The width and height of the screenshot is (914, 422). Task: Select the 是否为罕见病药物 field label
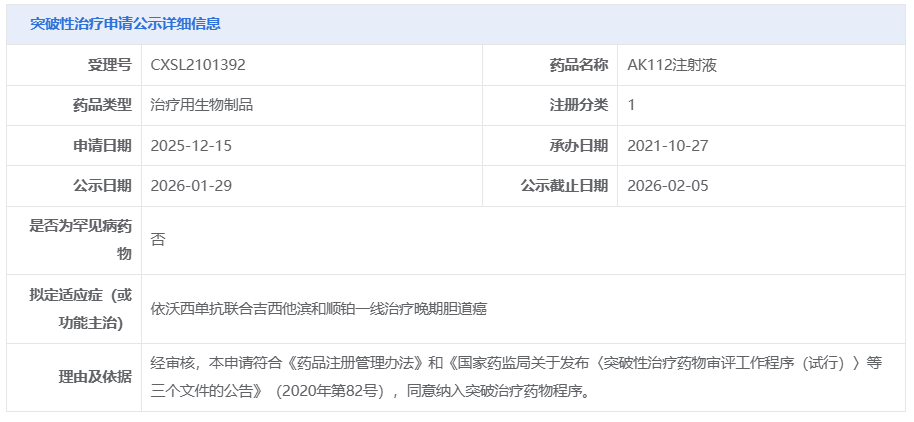(82, 240)
